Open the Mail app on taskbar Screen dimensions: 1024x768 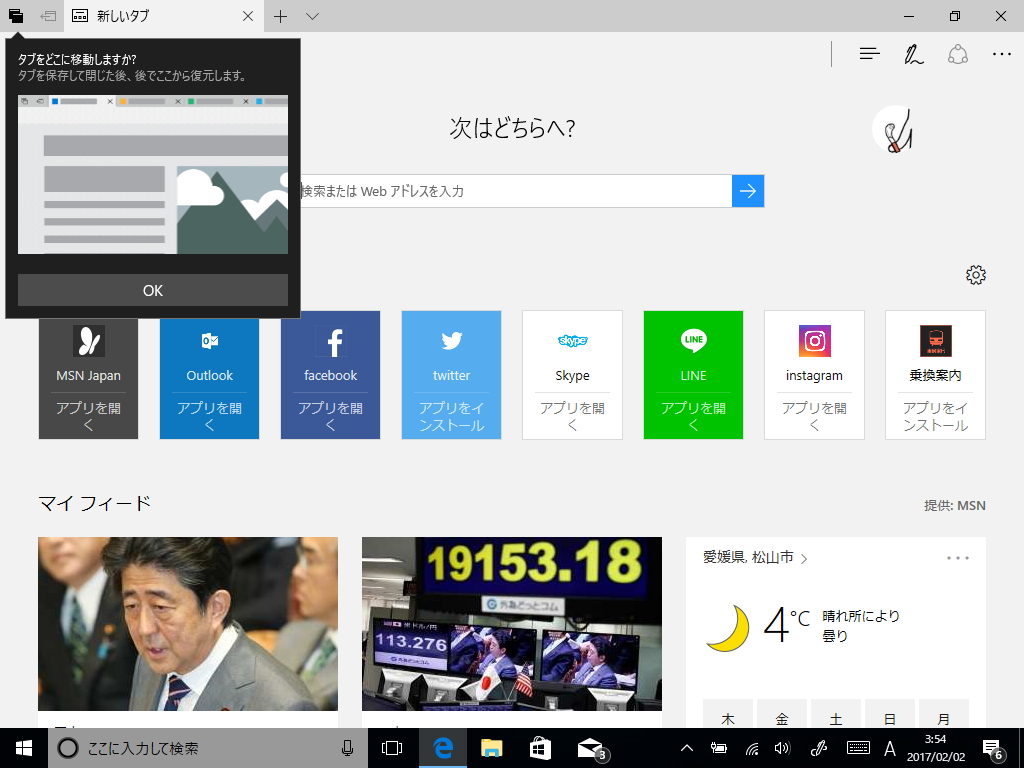point(591,748)
